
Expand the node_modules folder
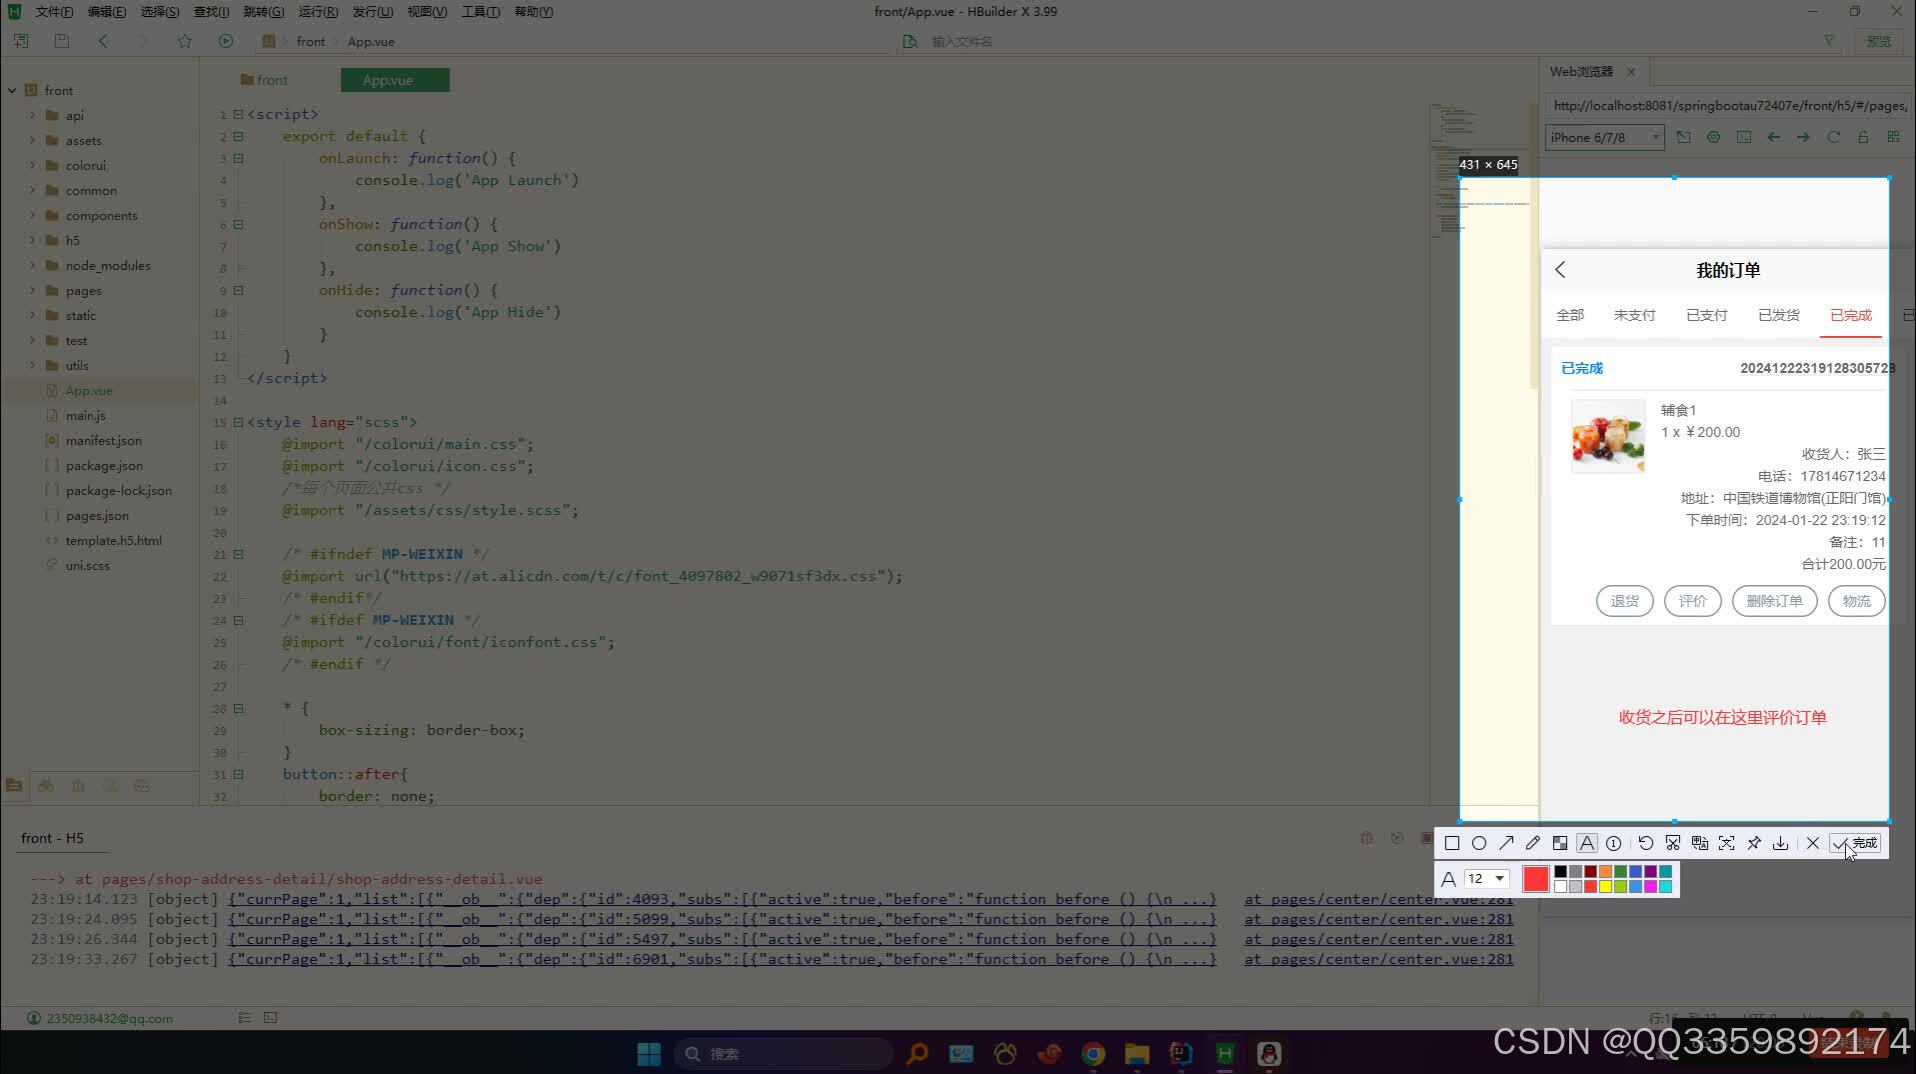point(33,265)
